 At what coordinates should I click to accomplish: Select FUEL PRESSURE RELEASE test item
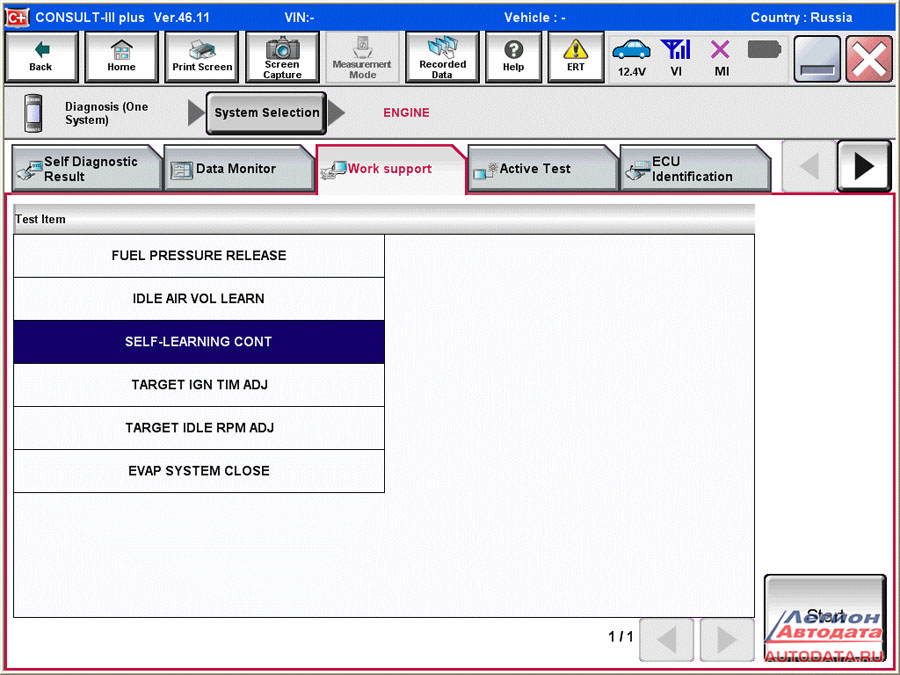coord(199,256)
